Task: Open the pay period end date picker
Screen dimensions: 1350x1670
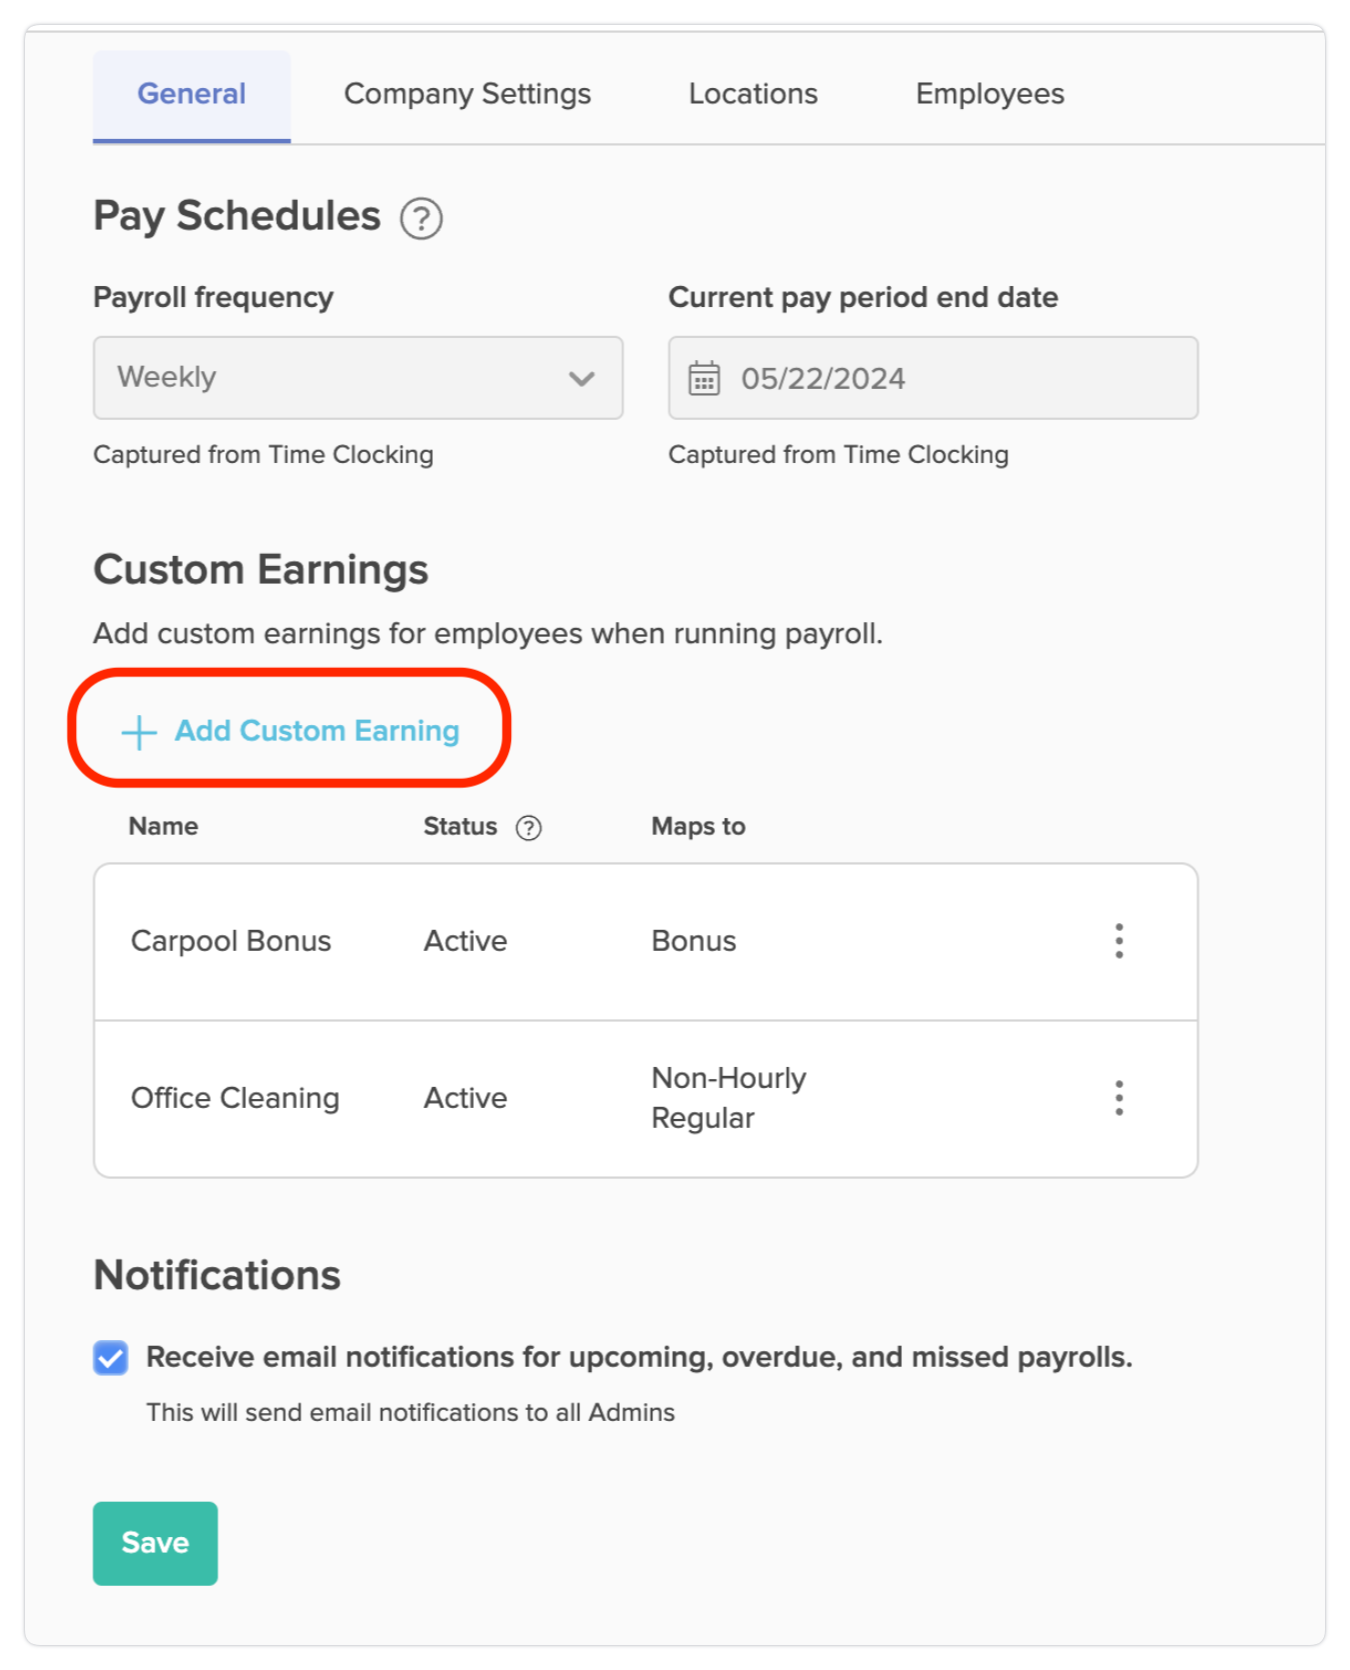Action: point(932,378)
